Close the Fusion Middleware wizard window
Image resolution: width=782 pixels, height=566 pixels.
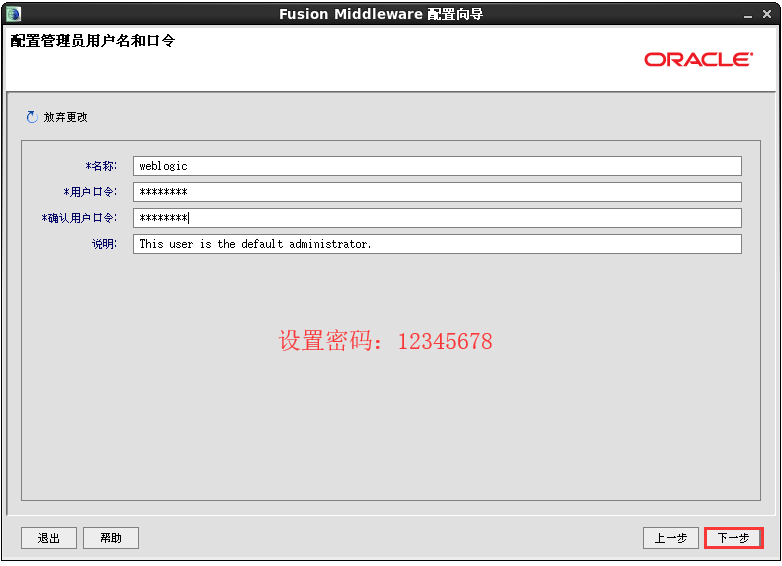[767, 14]
